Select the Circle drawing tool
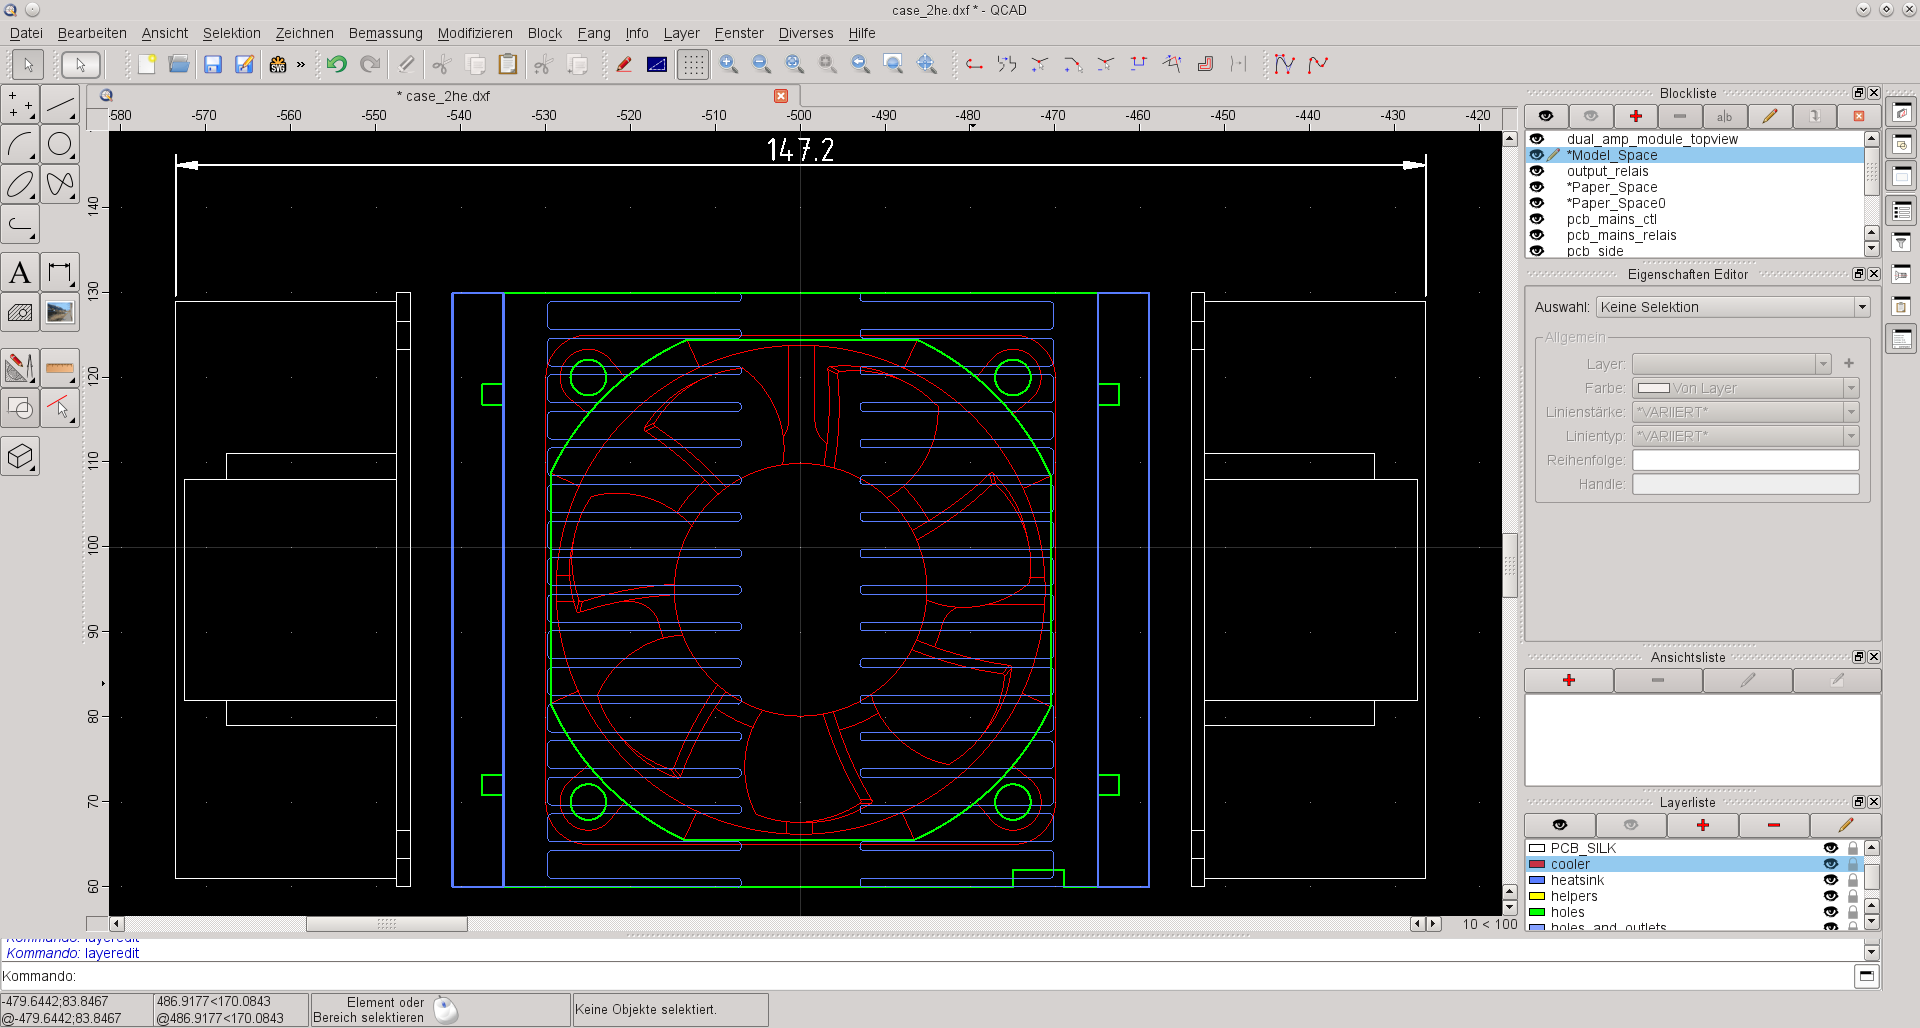Screen dimensions: 1920x1028 click(x=60, y=144)
